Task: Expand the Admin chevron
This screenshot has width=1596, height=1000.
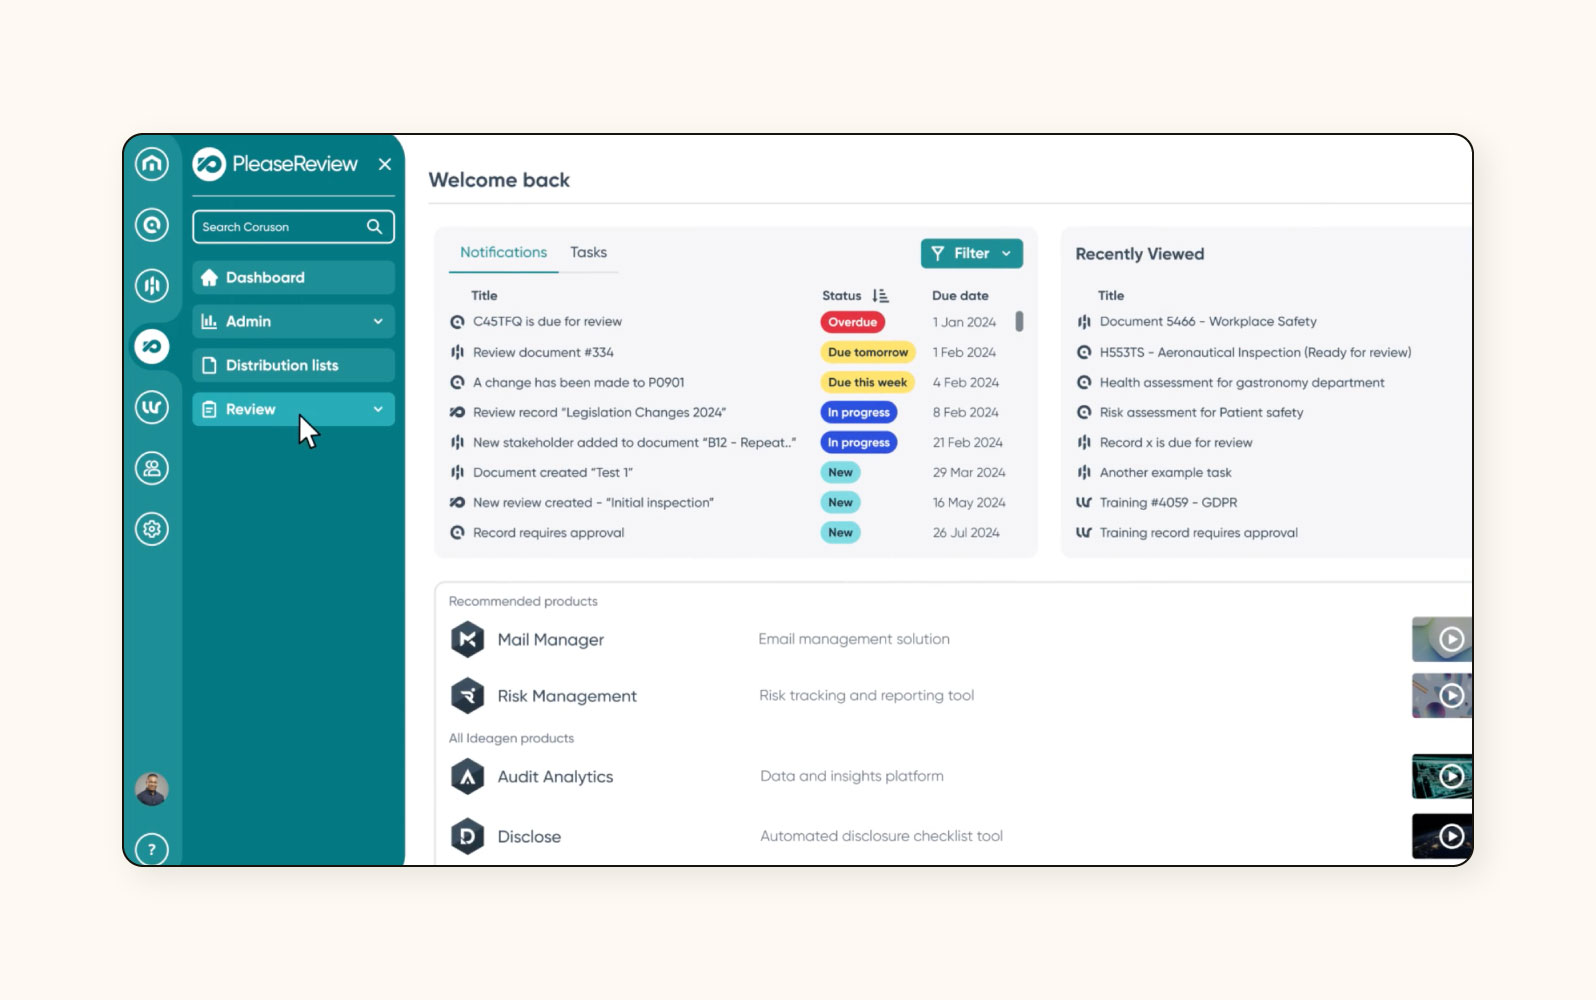Action: click(378, 321)
